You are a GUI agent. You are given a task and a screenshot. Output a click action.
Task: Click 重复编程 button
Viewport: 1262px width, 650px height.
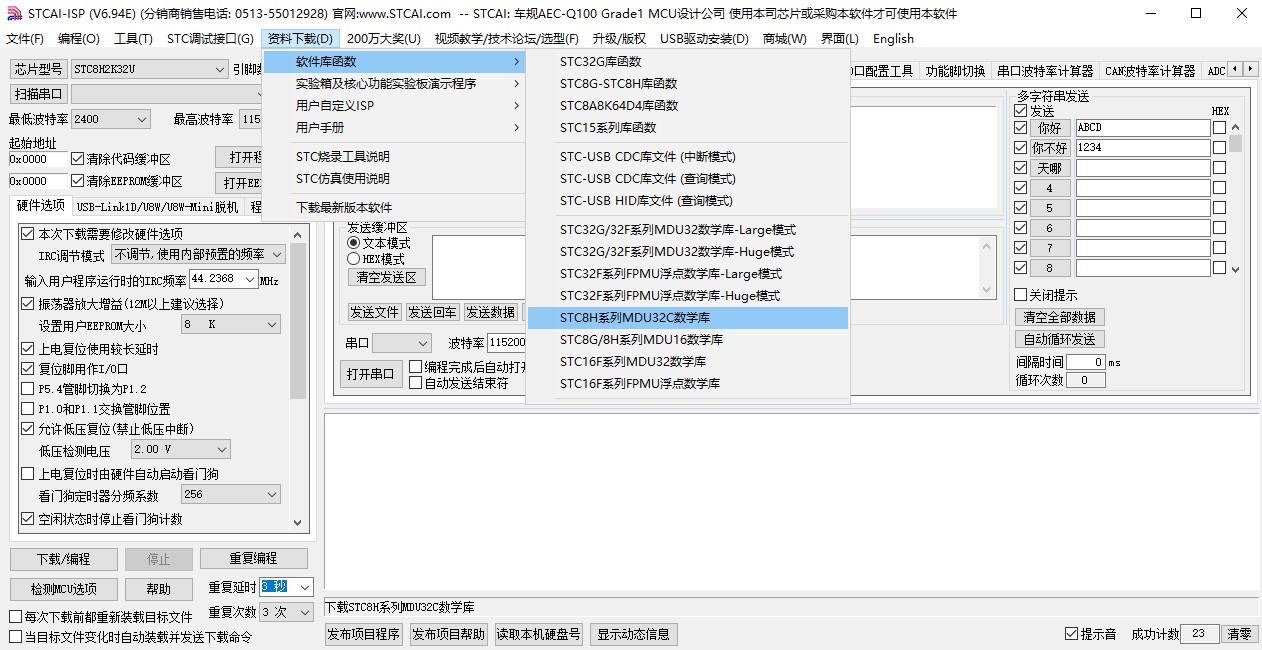coord(253,558)
